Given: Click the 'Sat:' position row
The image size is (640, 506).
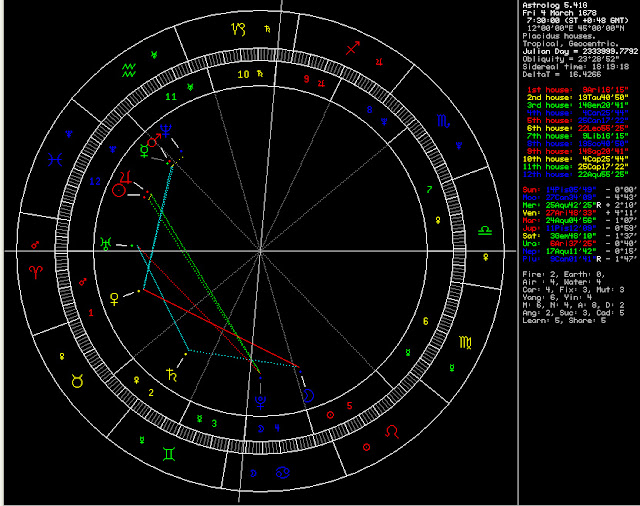Looking at the screenshot, I should coord(580,236).
